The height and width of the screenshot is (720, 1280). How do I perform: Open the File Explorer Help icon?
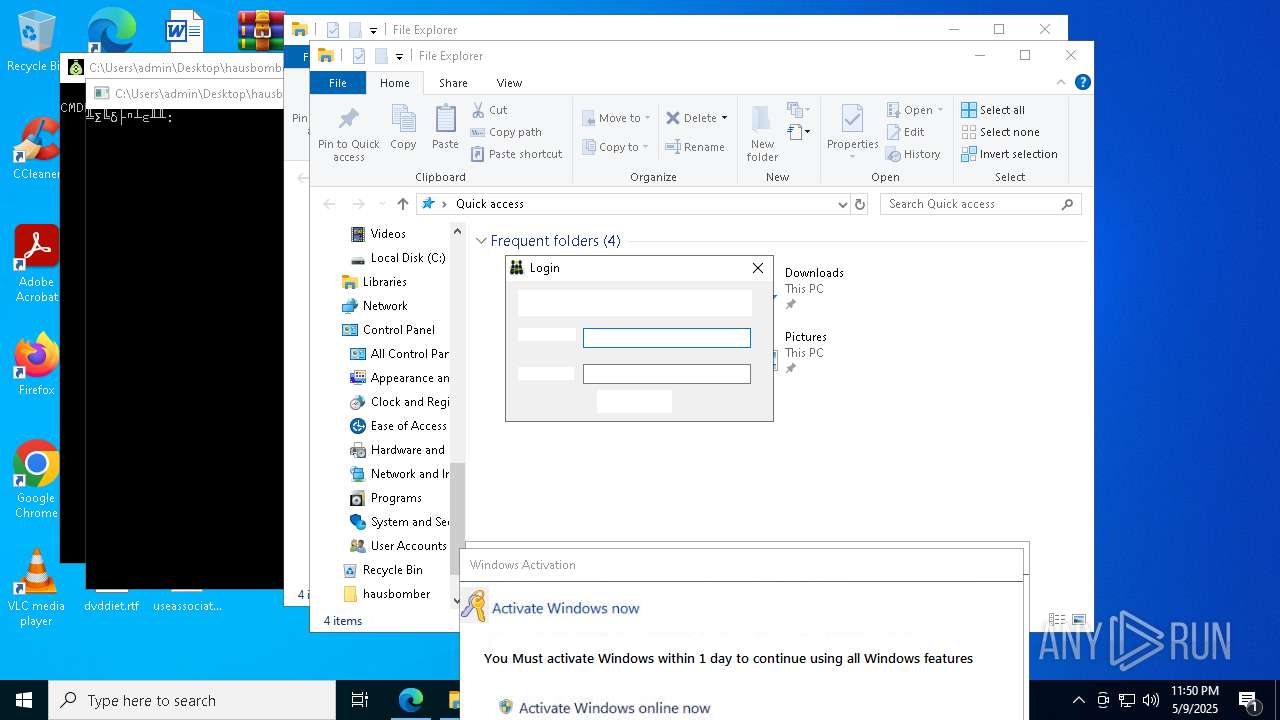[x=1082, y=83]
